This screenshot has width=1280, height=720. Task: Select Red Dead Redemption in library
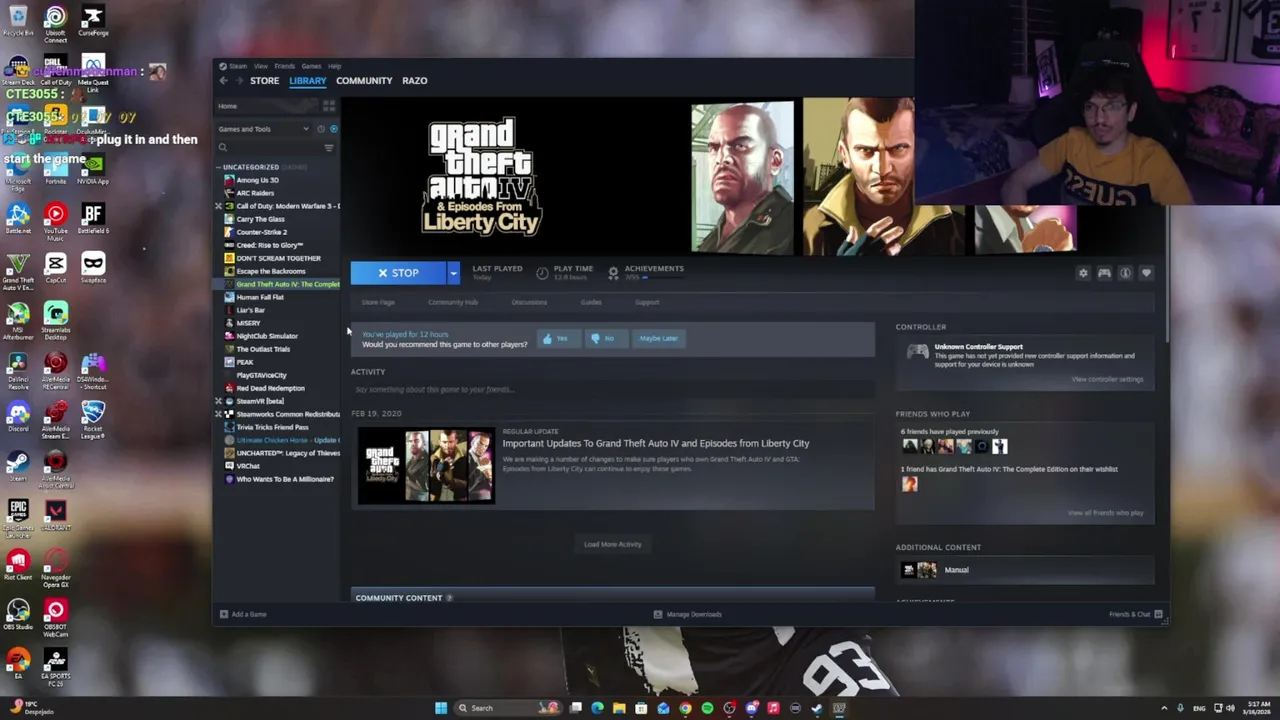(270, 388)
